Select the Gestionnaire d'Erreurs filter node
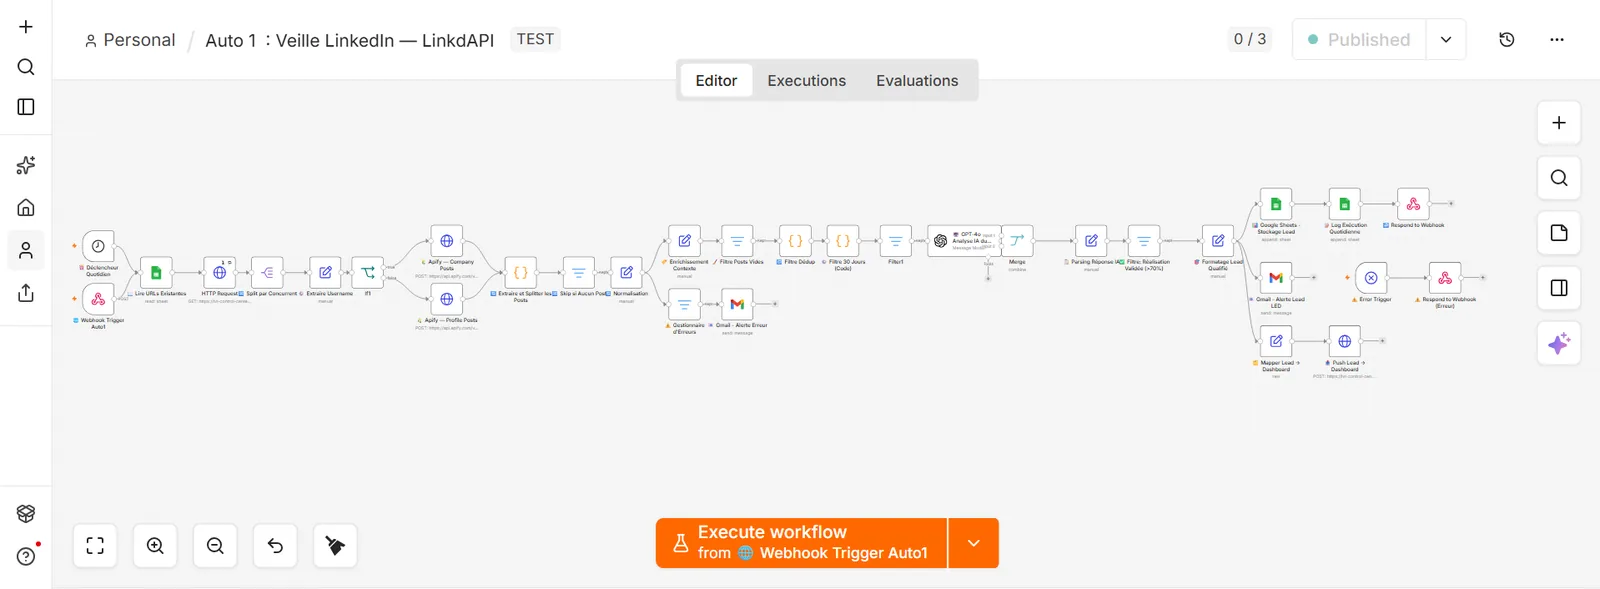 pyautogui.click(x=684, y=304)
